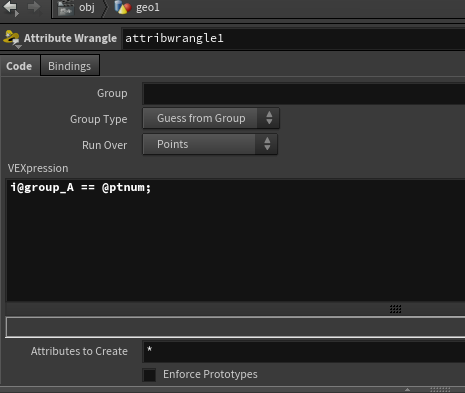Click the Run Over dropdown arrows
The width and height of the screenshot is (465, 393).
[267, 144]
